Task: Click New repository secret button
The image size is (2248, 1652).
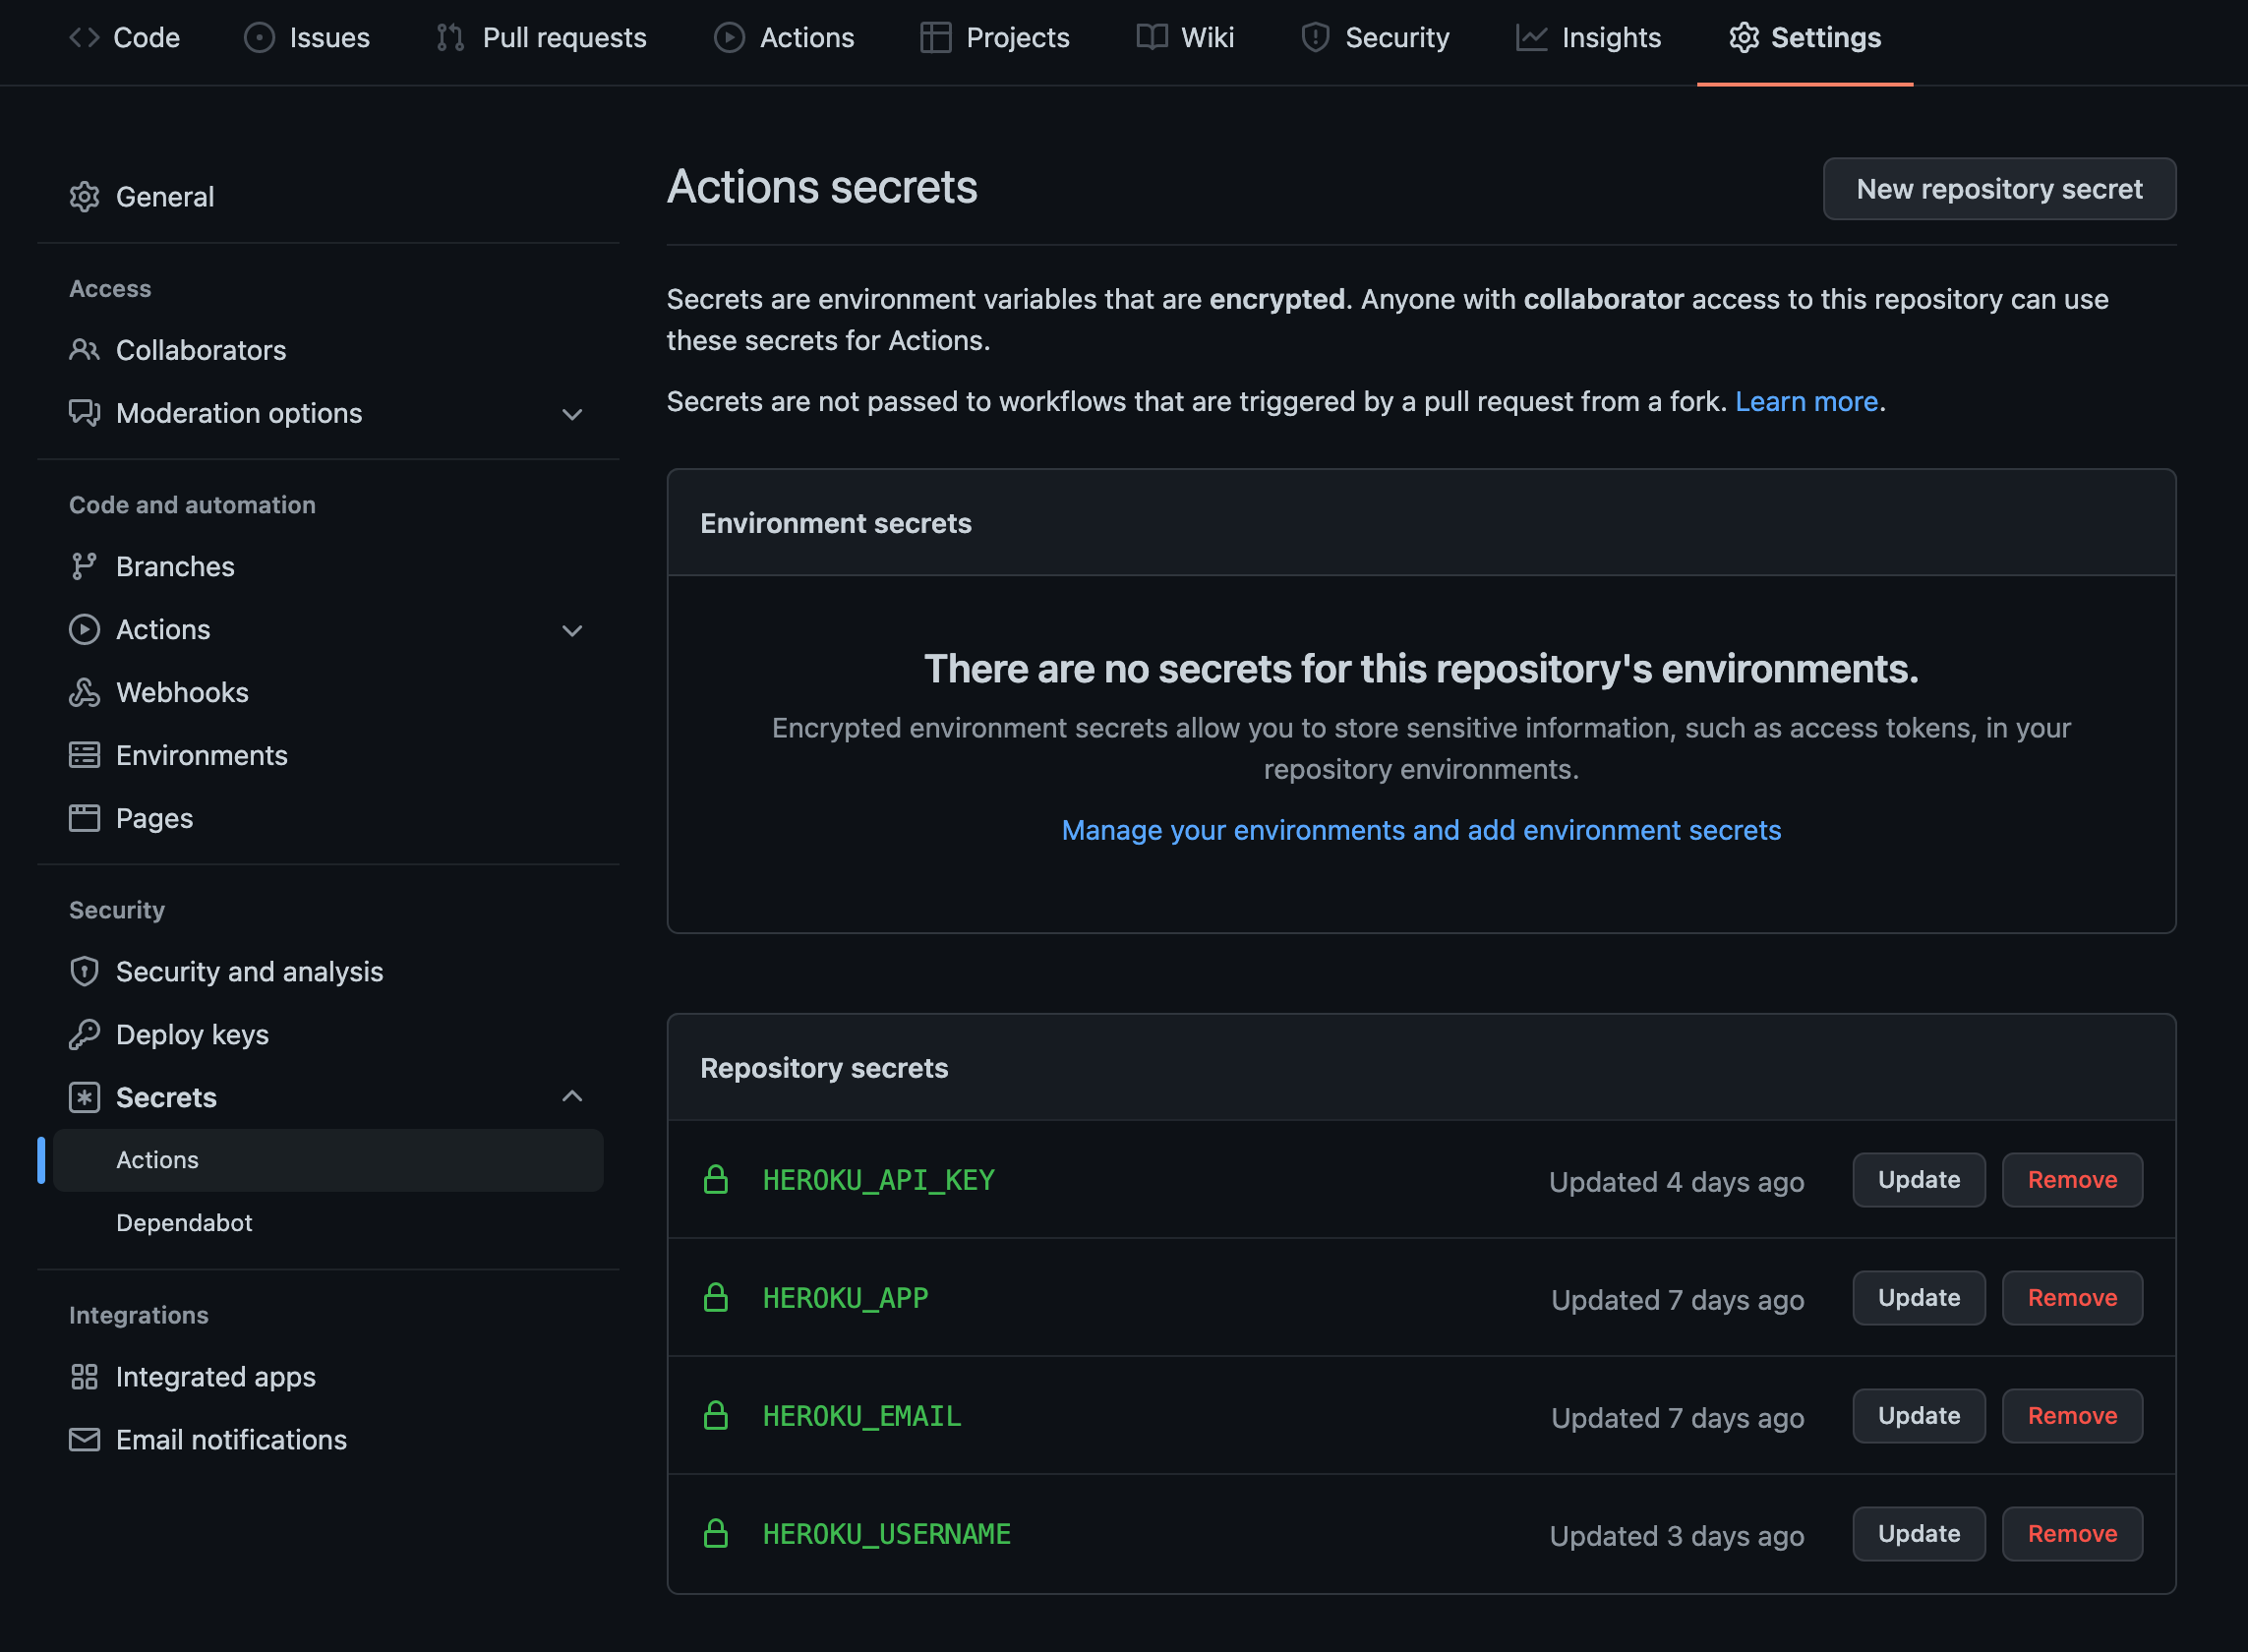Action: click(x=1998, y=189)
